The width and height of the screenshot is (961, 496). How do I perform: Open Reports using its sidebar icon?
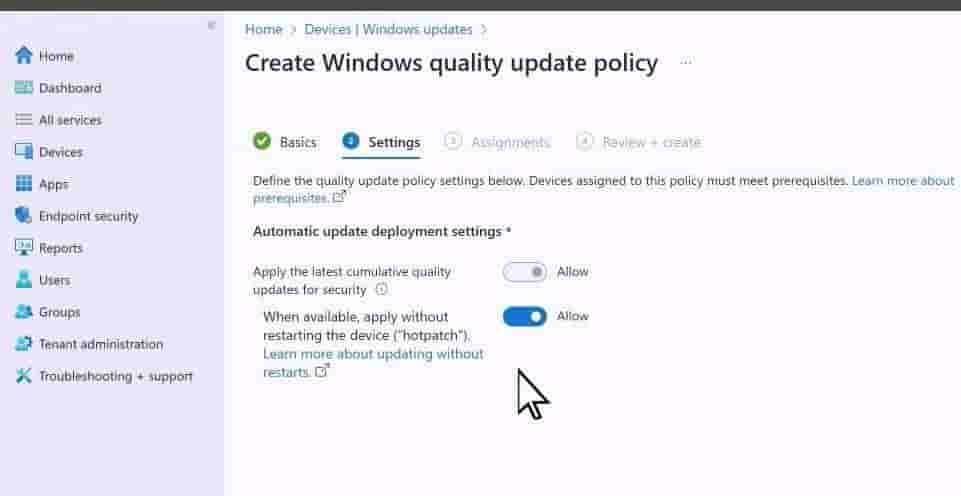pos(23,247)
